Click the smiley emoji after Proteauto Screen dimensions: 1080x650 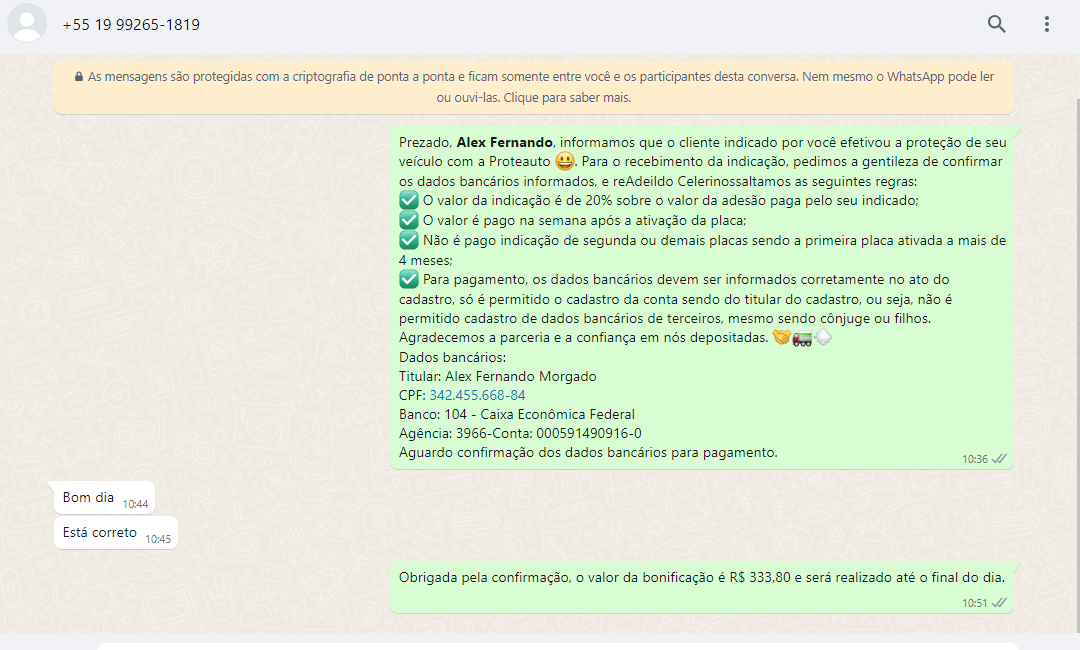[565, 161]
